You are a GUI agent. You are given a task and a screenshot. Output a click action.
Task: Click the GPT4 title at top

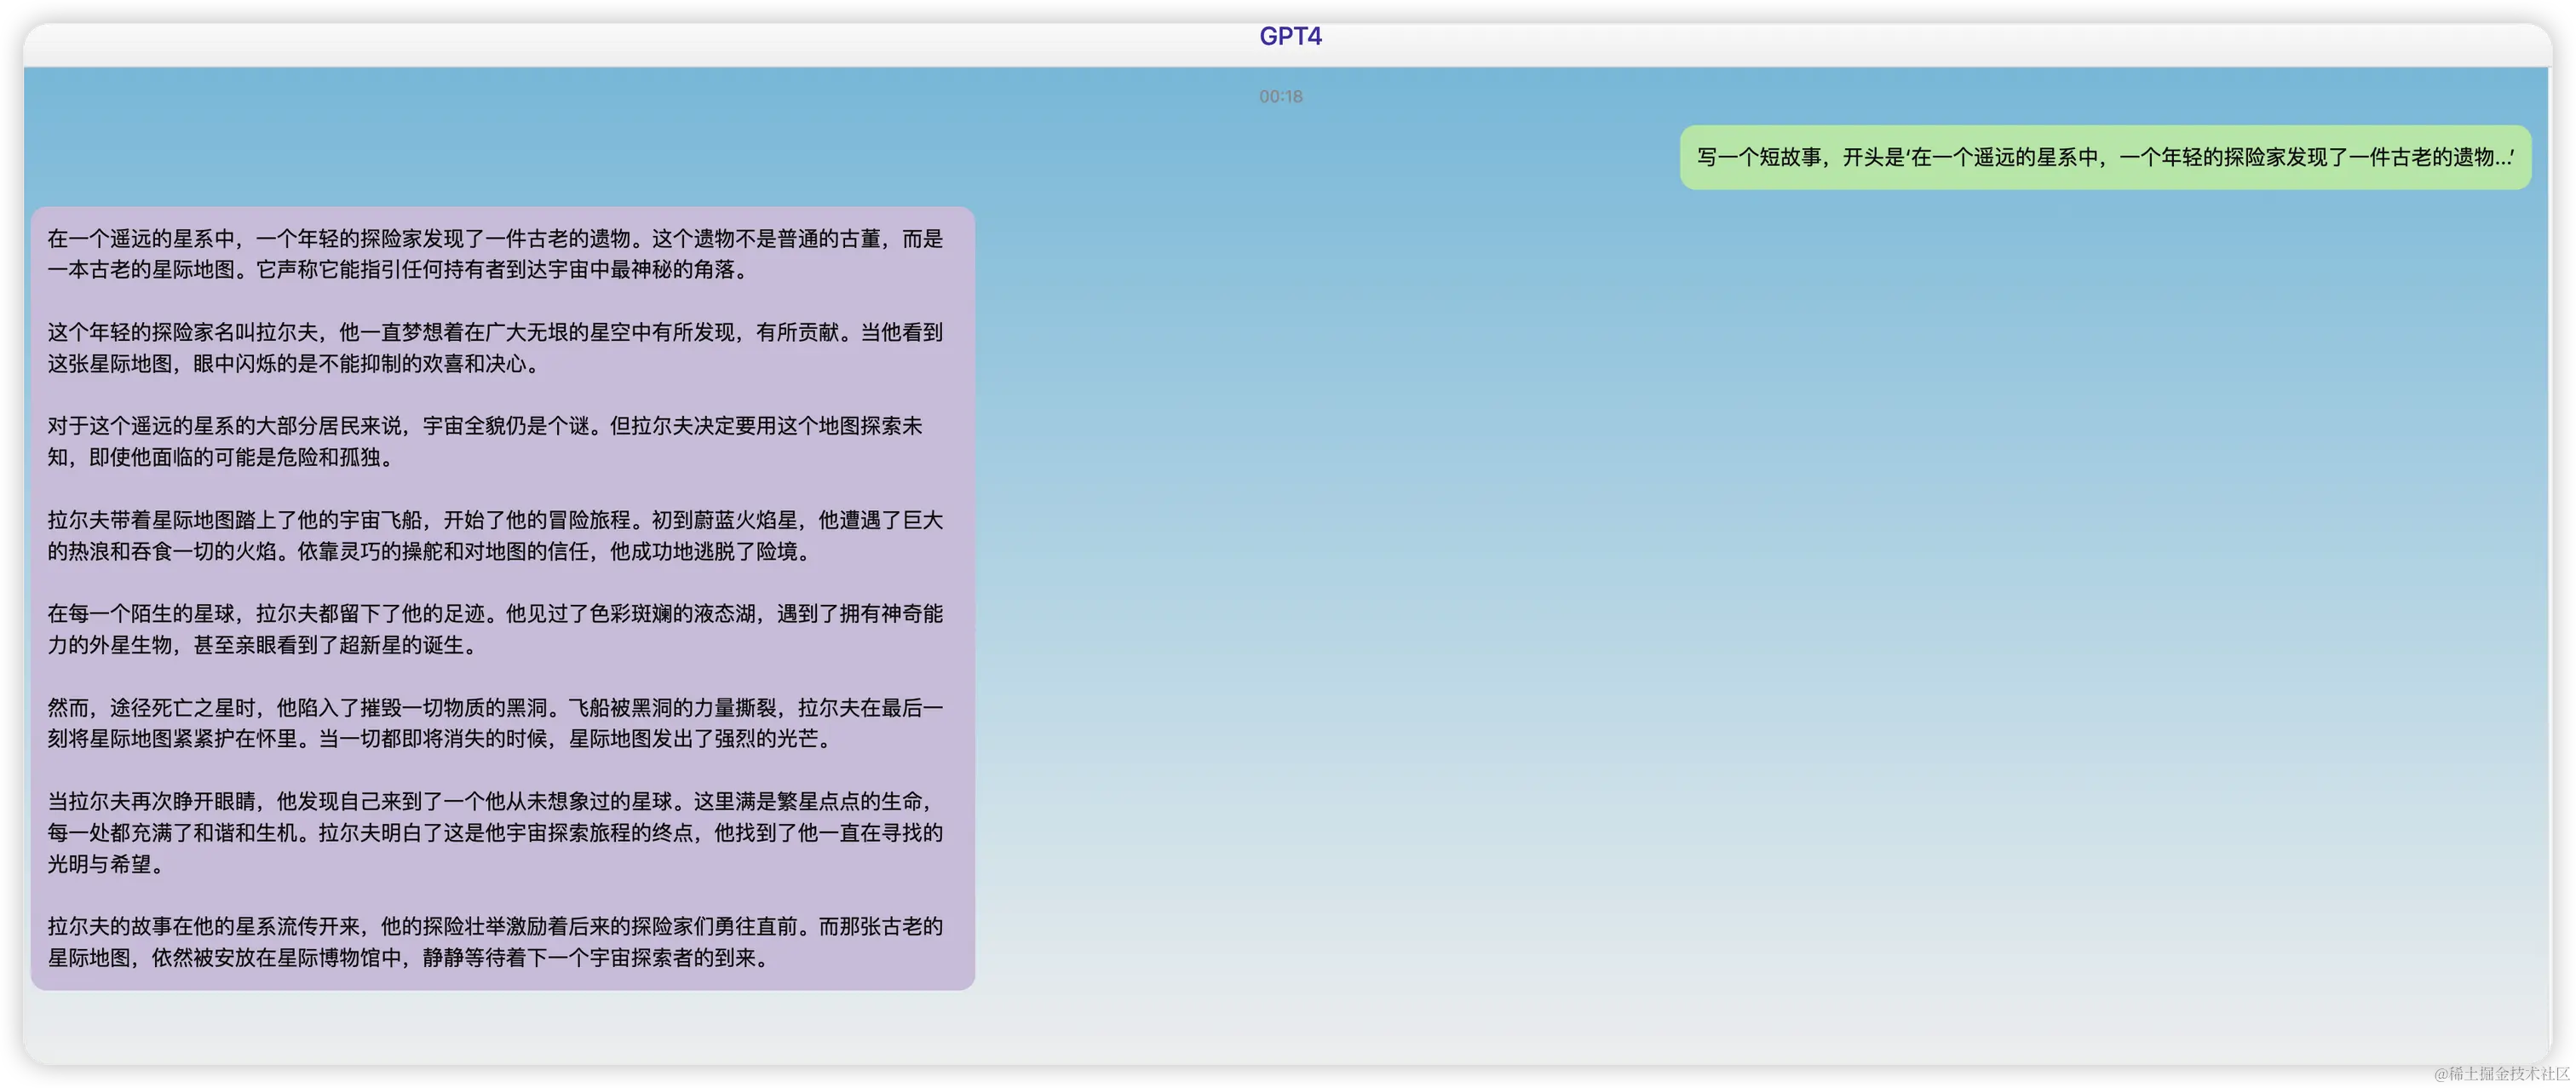(1290, 36)
